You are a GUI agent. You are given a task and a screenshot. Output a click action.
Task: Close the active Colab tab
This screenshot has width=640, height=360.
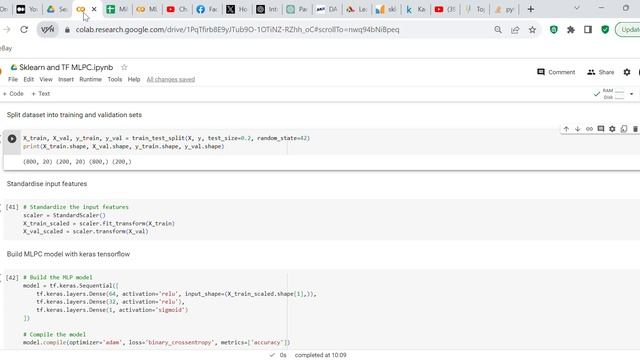94,9
